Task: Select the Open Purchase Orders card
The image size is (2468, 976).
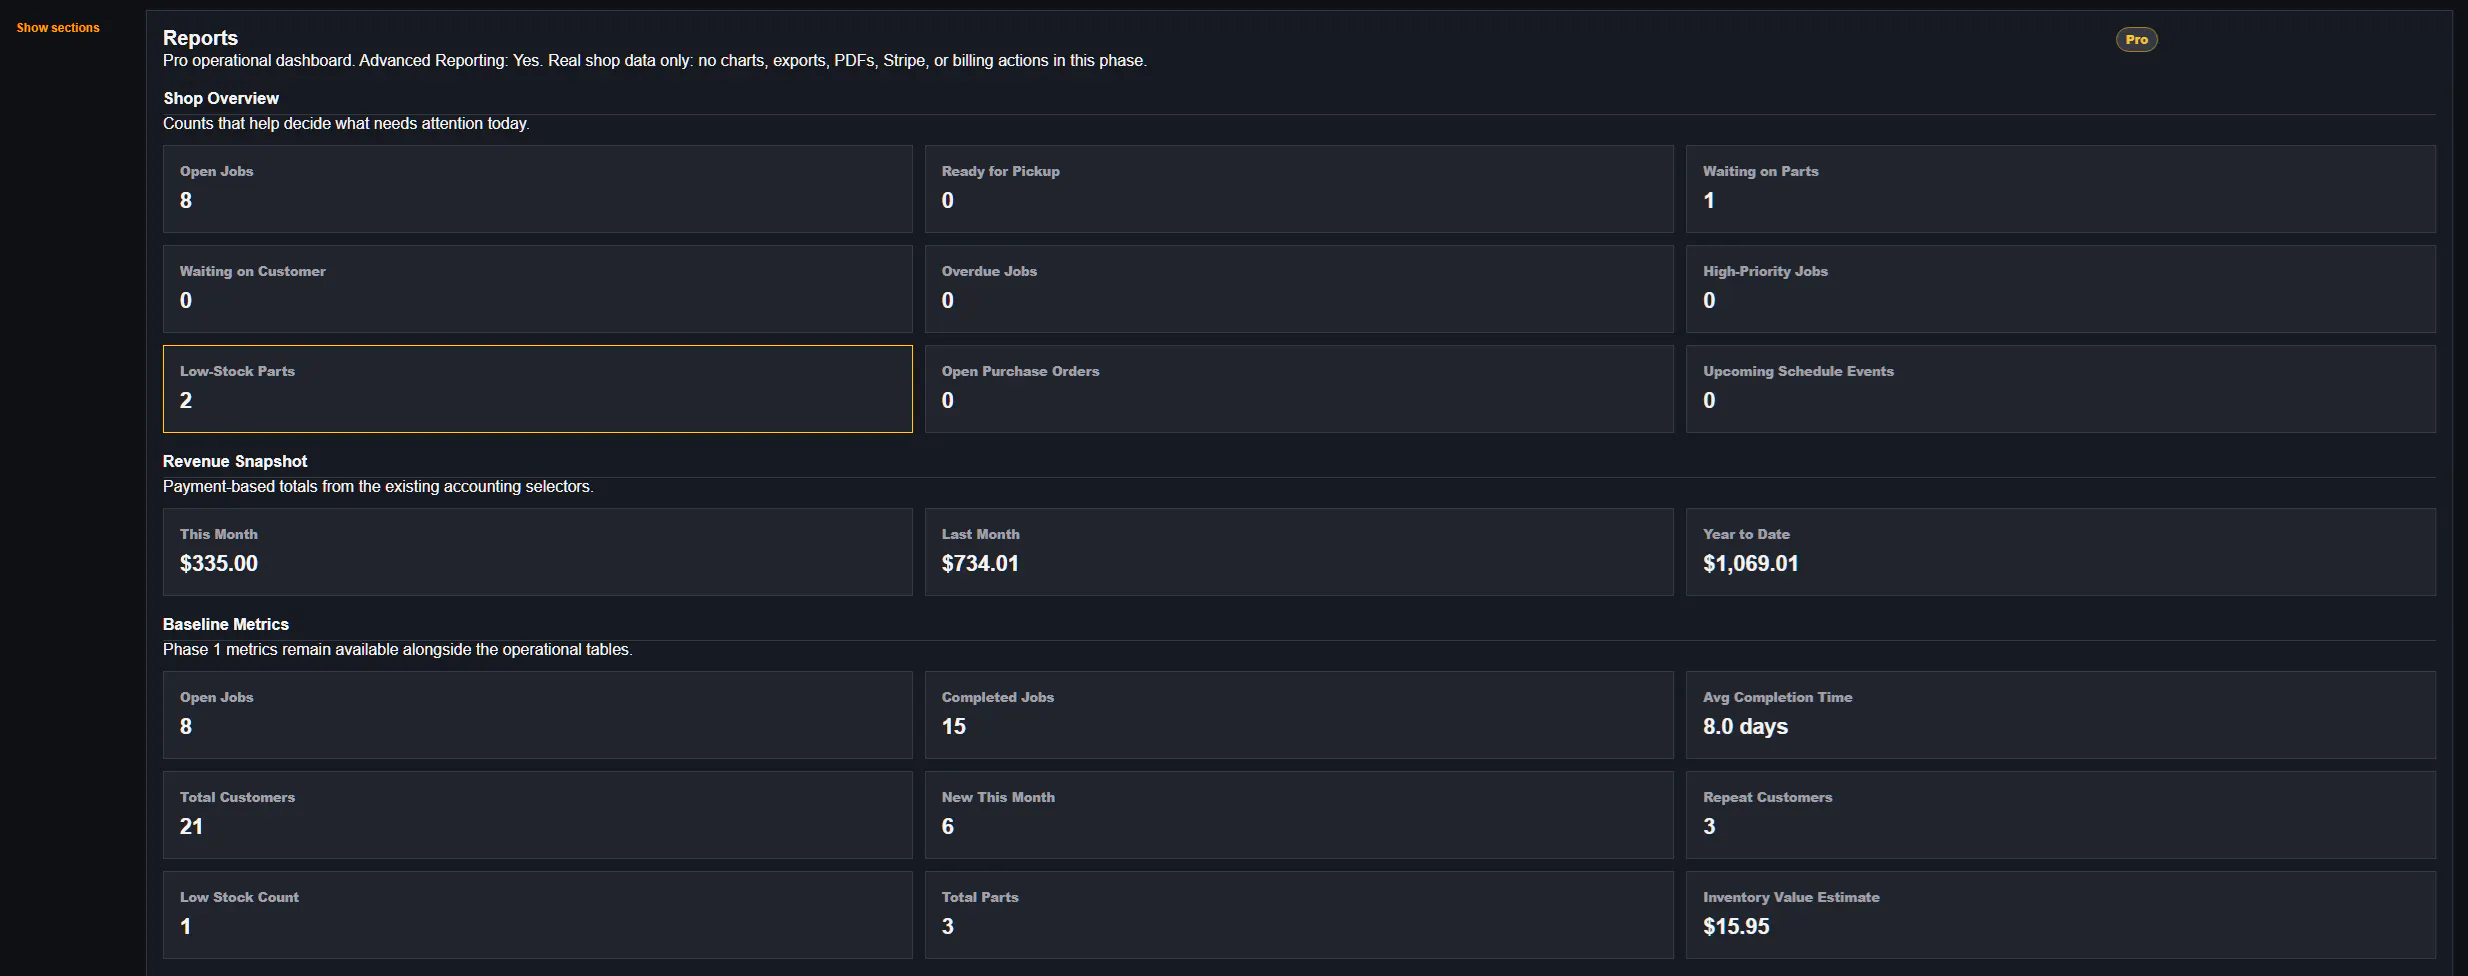Action: (1299, 389)
